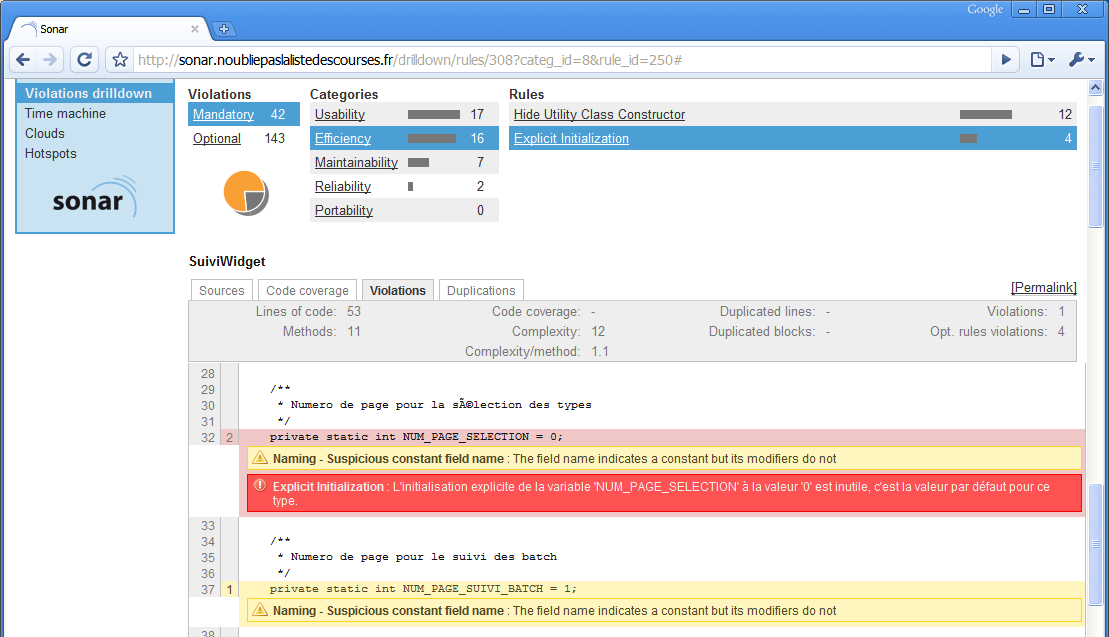Image resolution: width=1109 pixels, height=637 pixels.
Task: Open a new tab with plus button
Action: click(224, 29)
